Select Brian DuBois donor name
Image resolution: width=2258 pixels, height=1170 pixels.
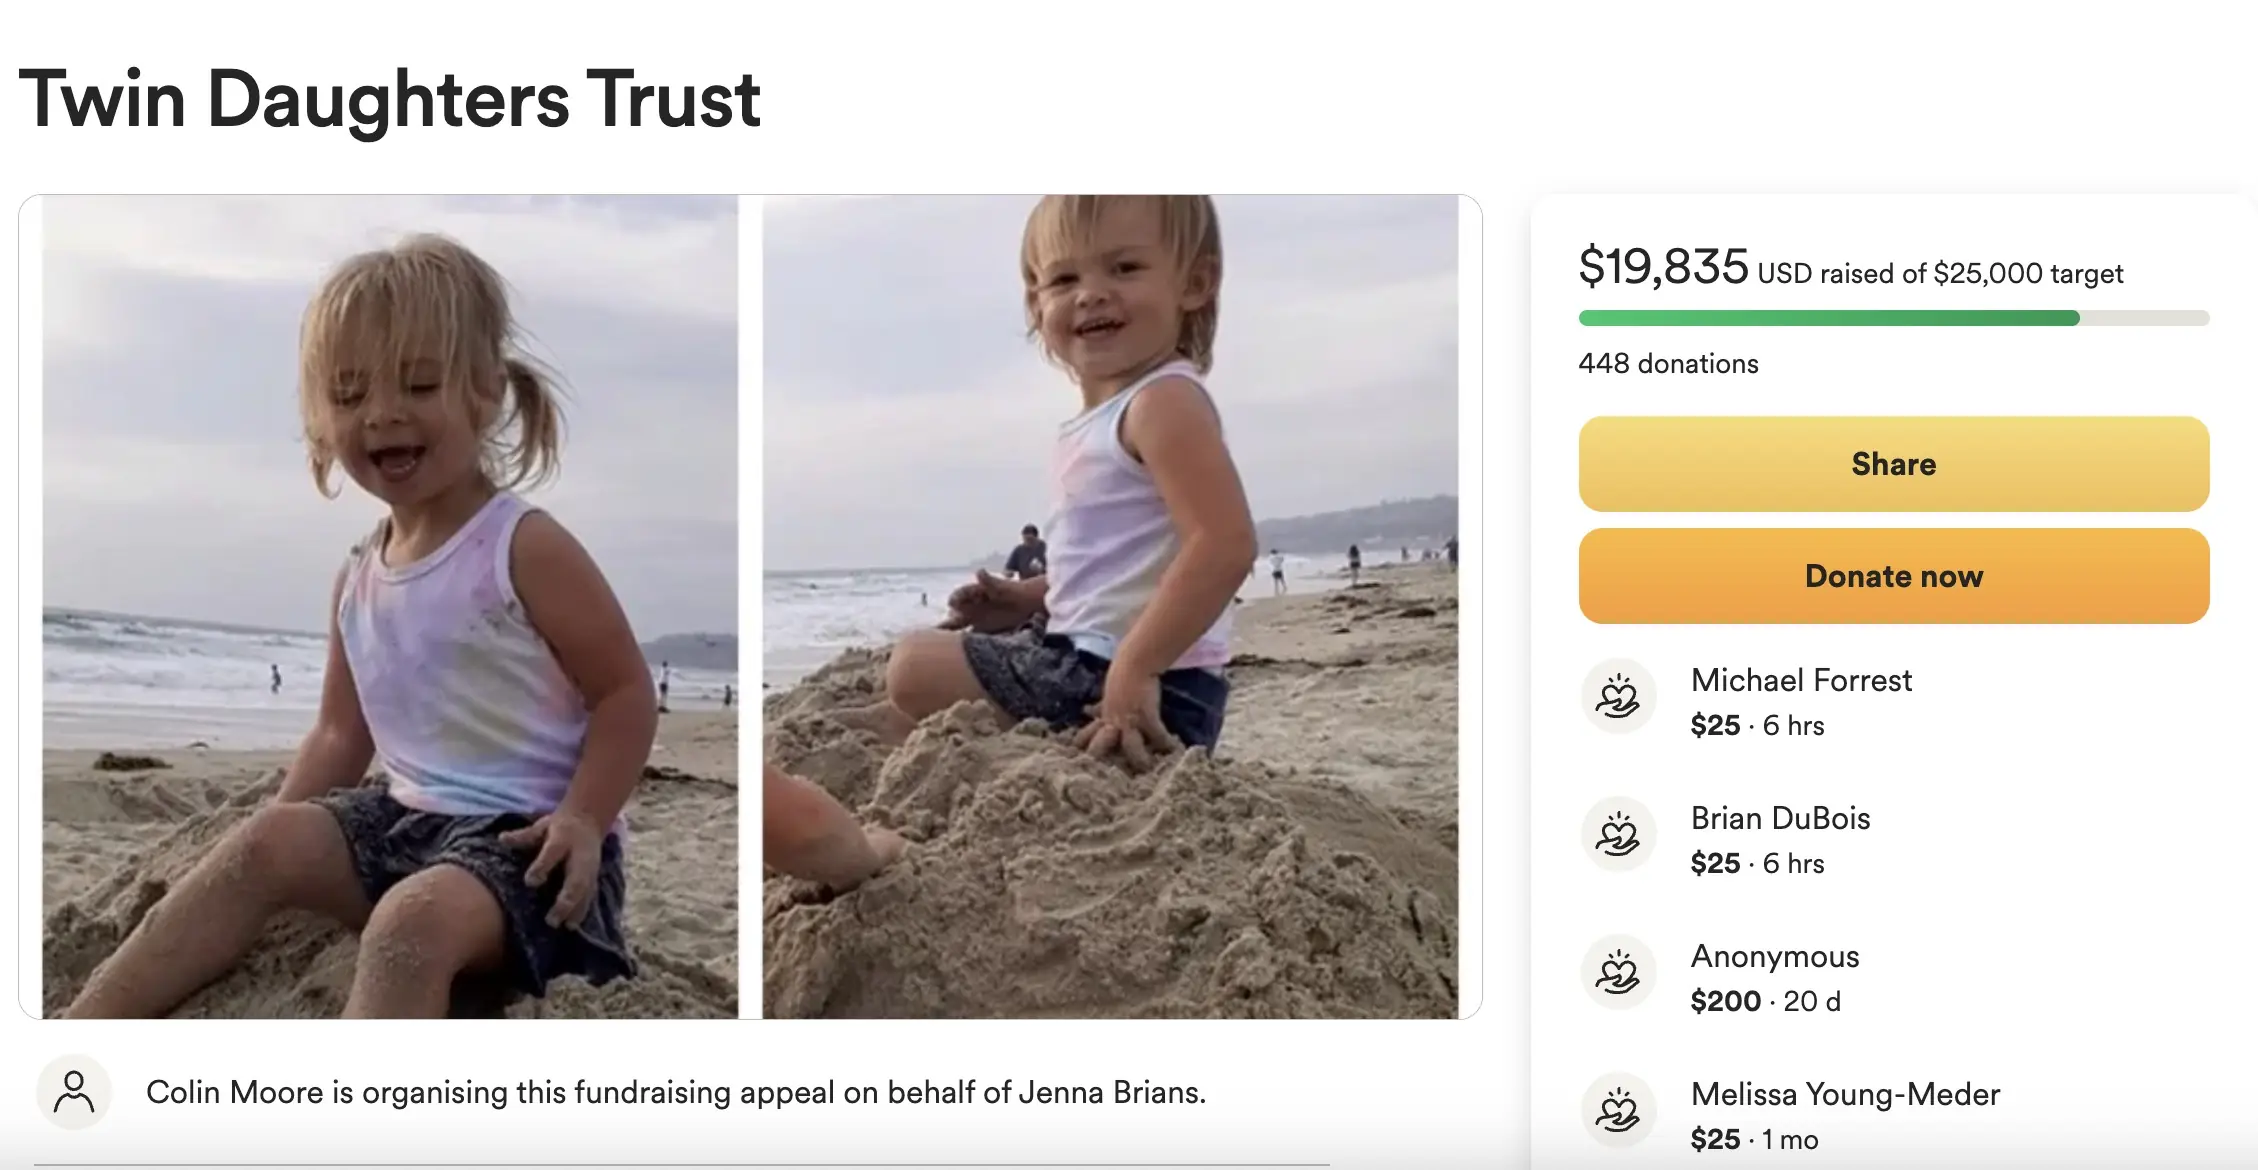[1780, 819]
